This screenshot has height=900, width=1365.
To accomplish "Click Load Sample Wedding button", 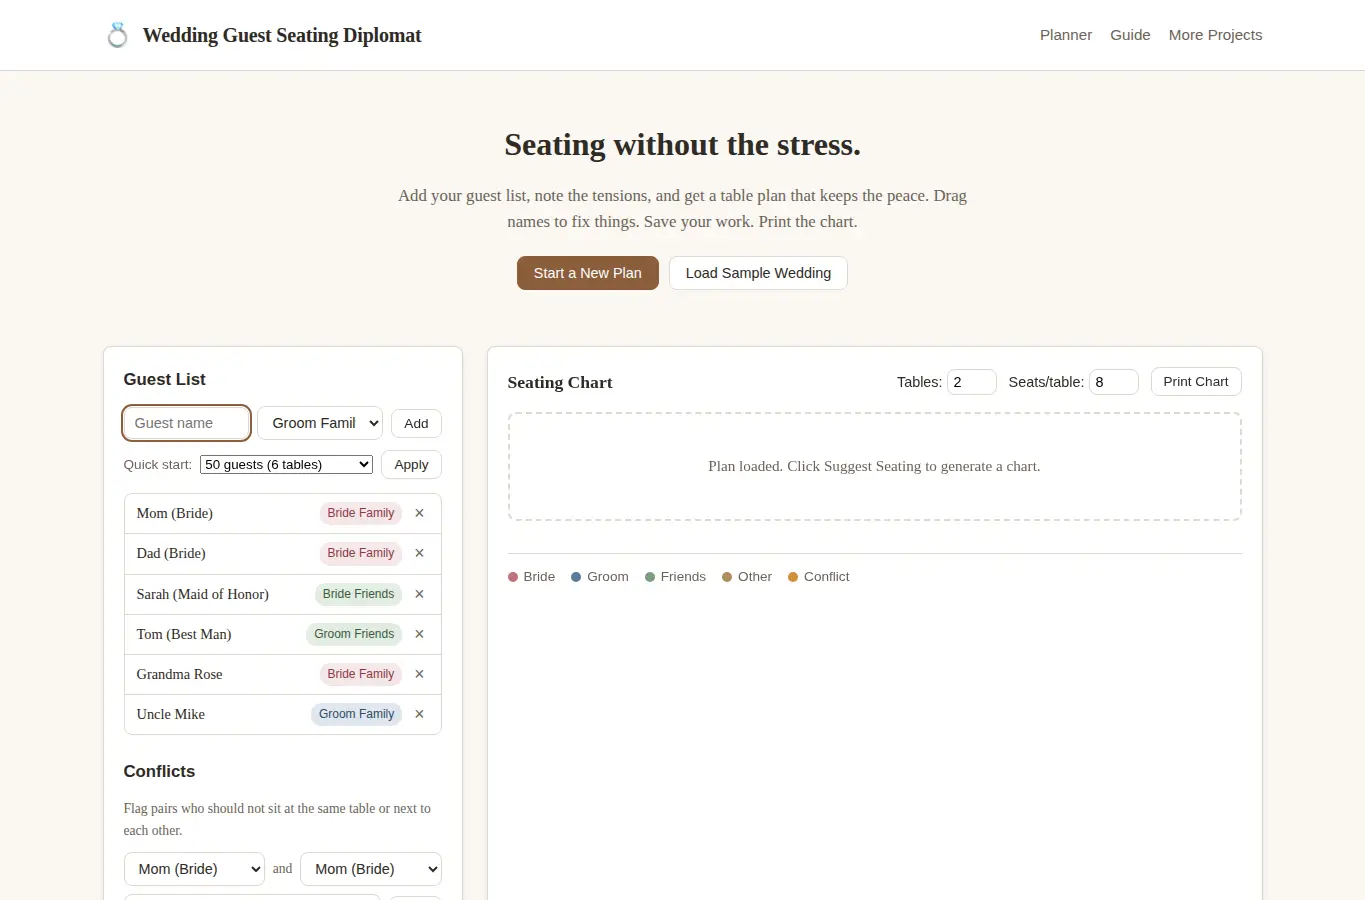I will [758, 273].
